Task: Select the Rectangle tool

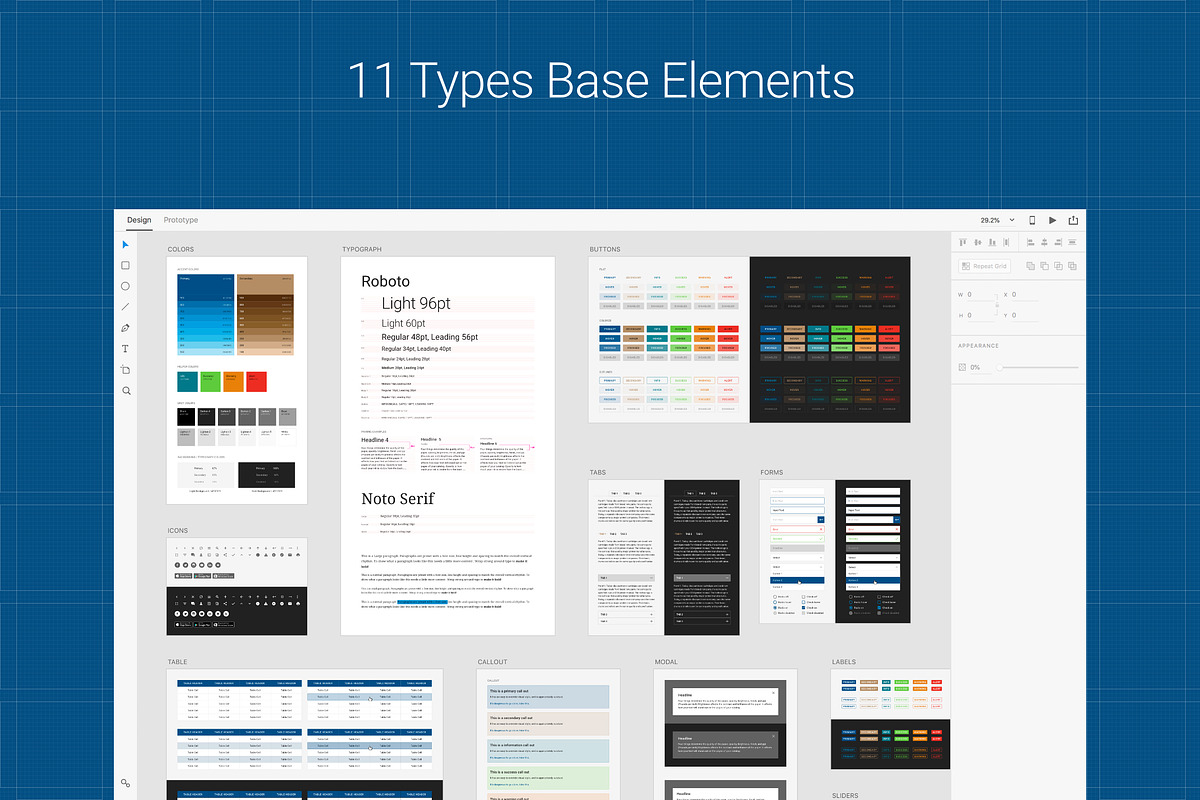Action: click(x=126, y=266)
